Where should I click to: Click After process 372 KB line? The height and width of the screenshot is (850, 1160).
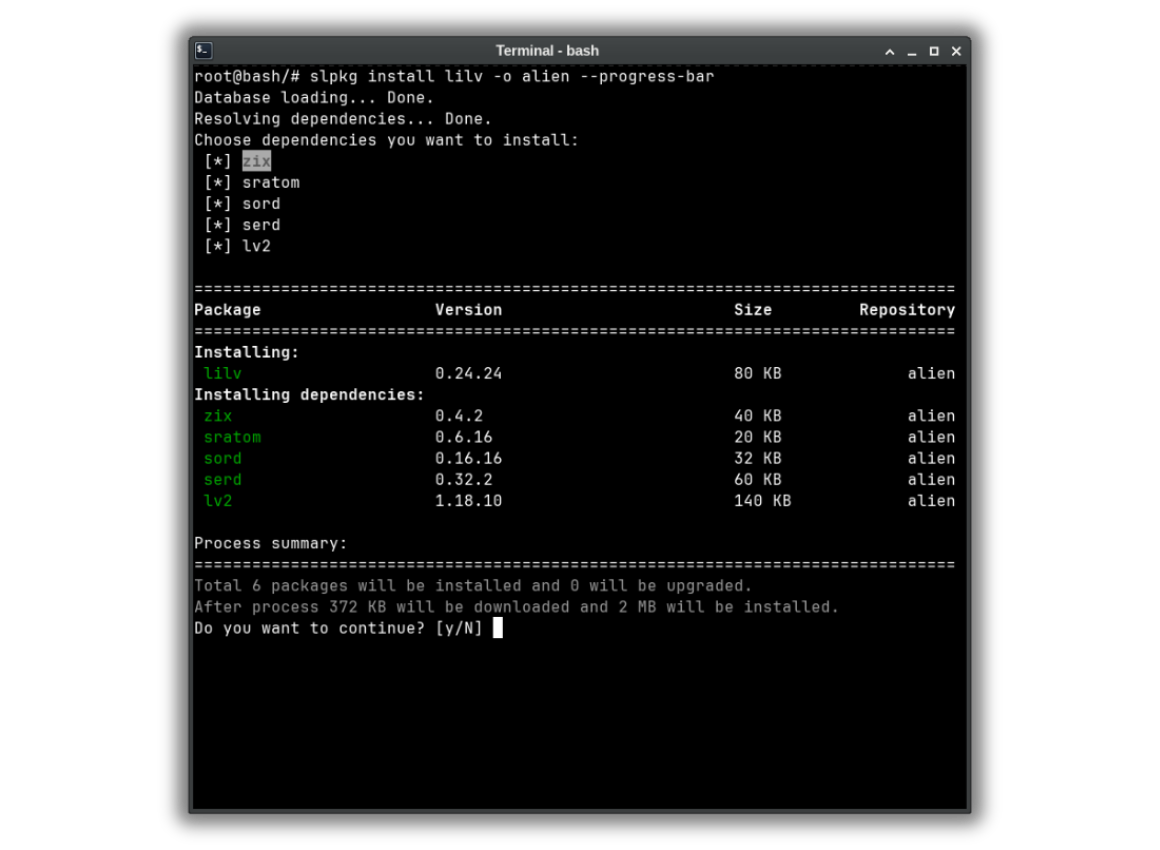tap(516, 607)
